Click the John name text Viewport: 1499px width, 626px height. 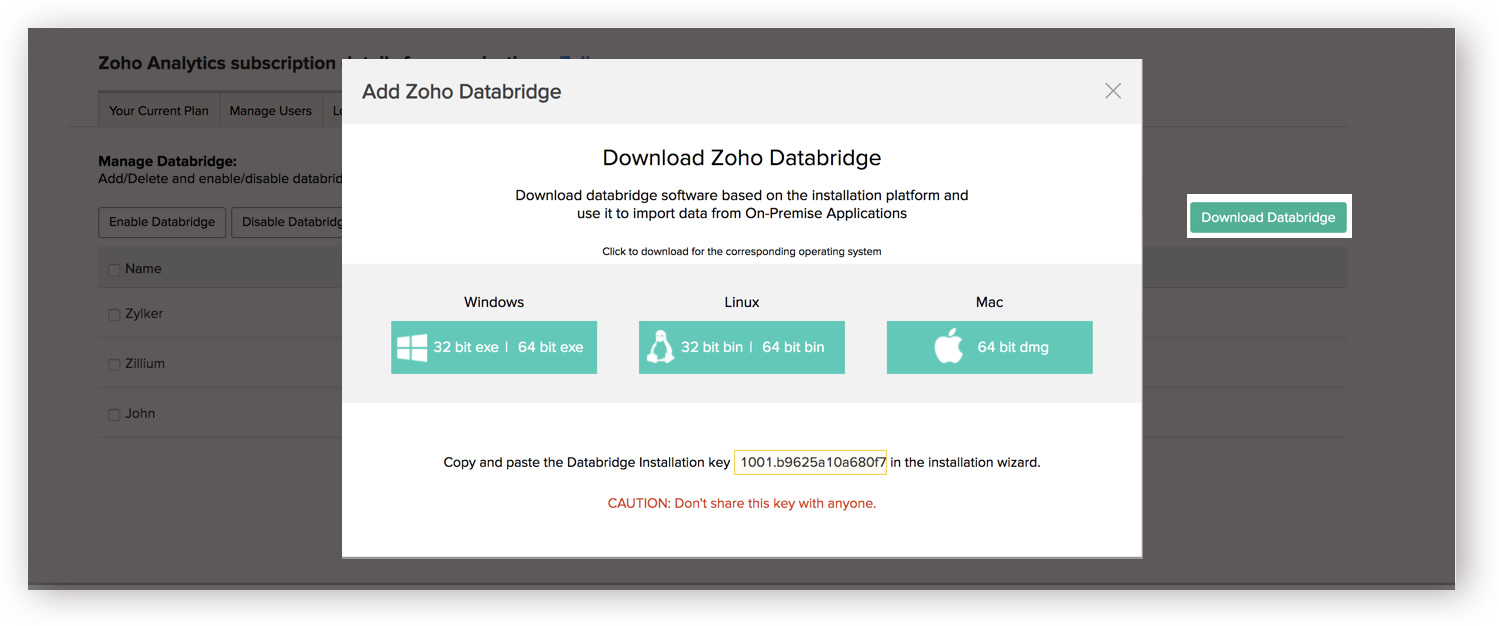[140, 413]
